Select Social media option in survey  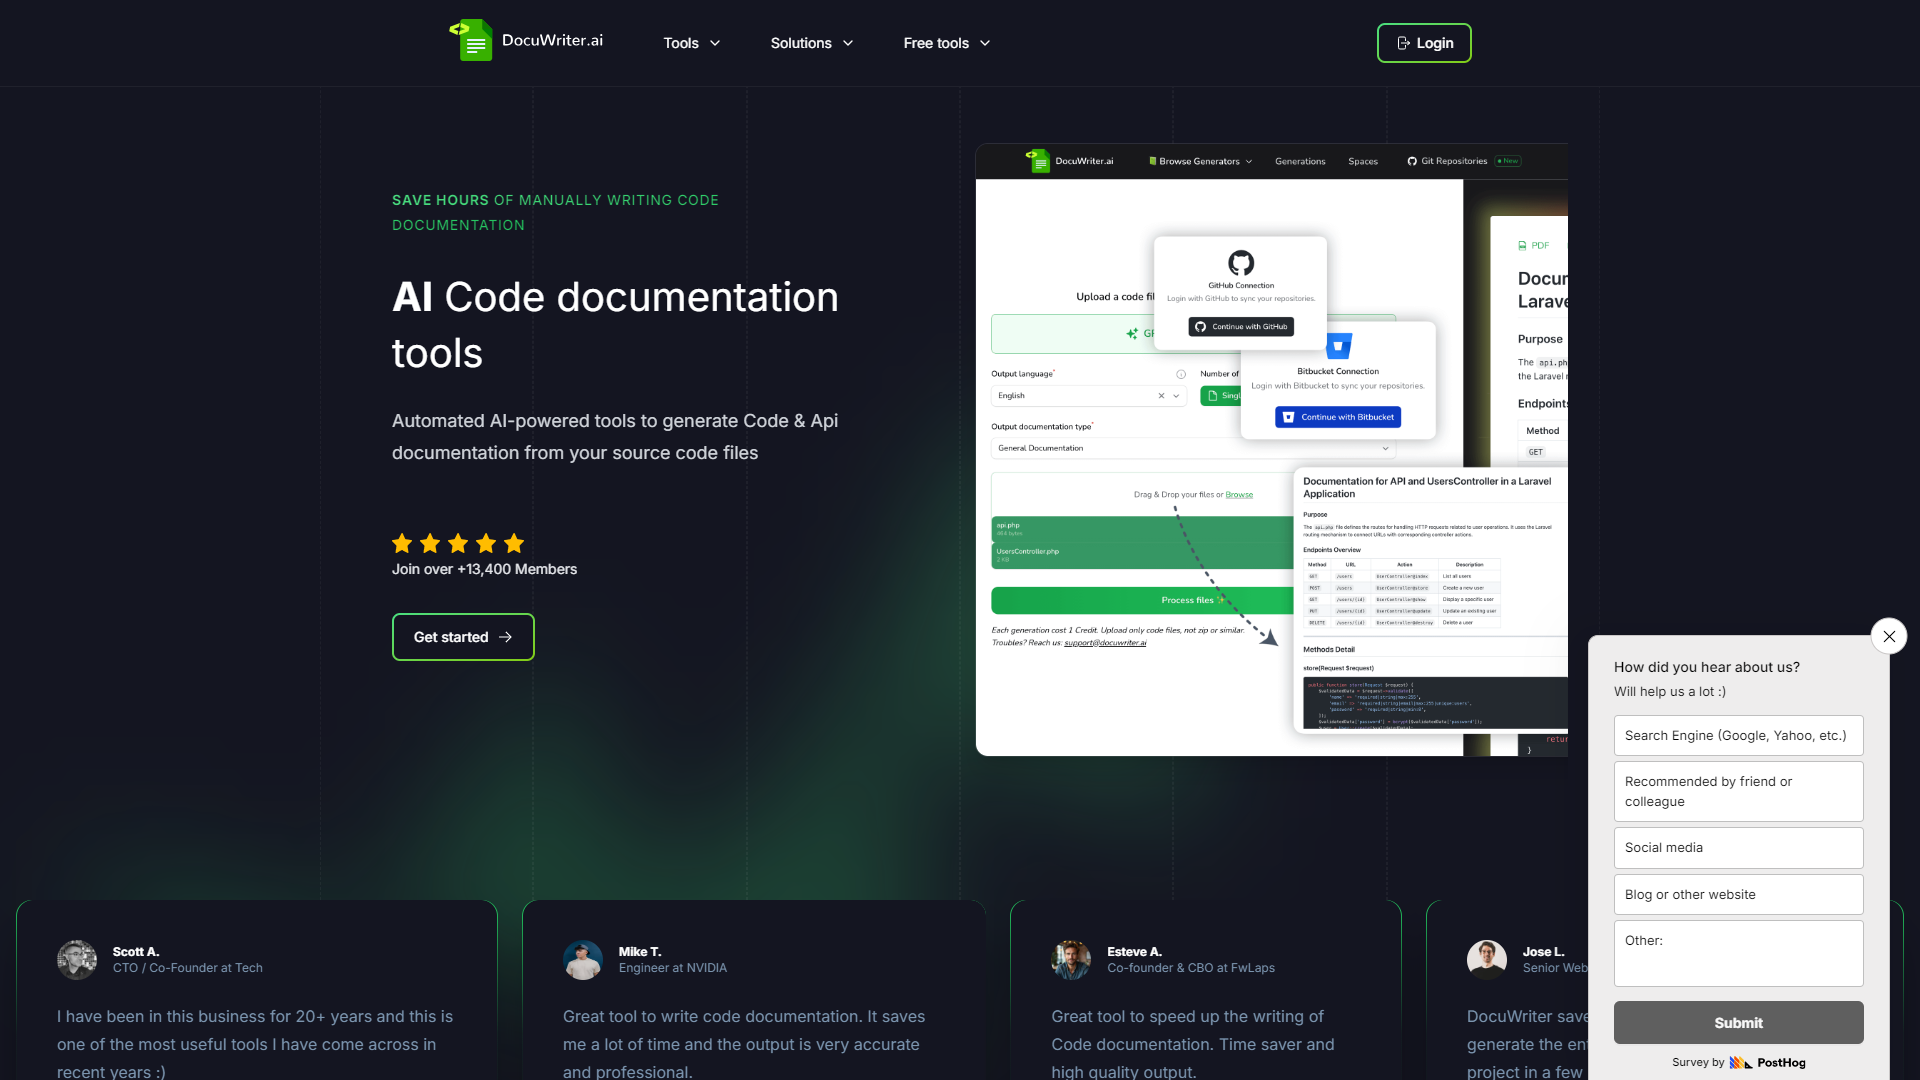(x=1738, y=847)
